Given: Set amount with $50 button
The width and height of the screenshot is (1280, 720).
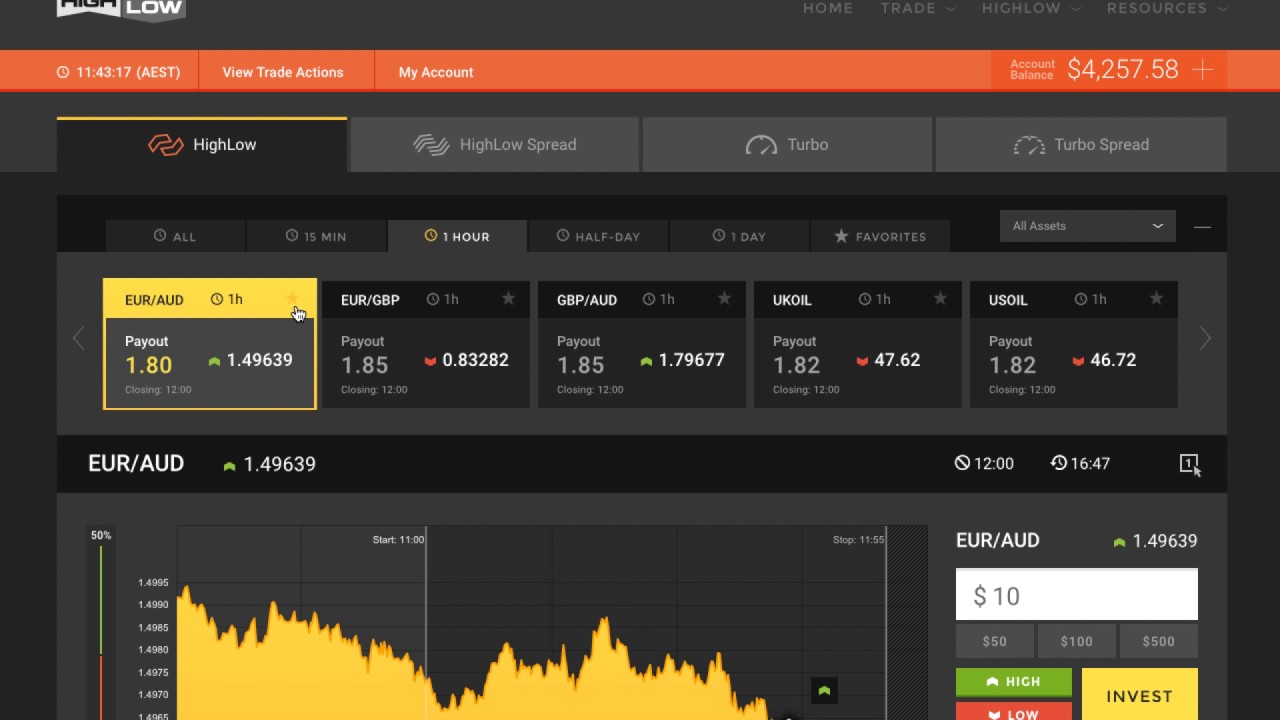Looking at the screenshot, I should tap(994, 641).
